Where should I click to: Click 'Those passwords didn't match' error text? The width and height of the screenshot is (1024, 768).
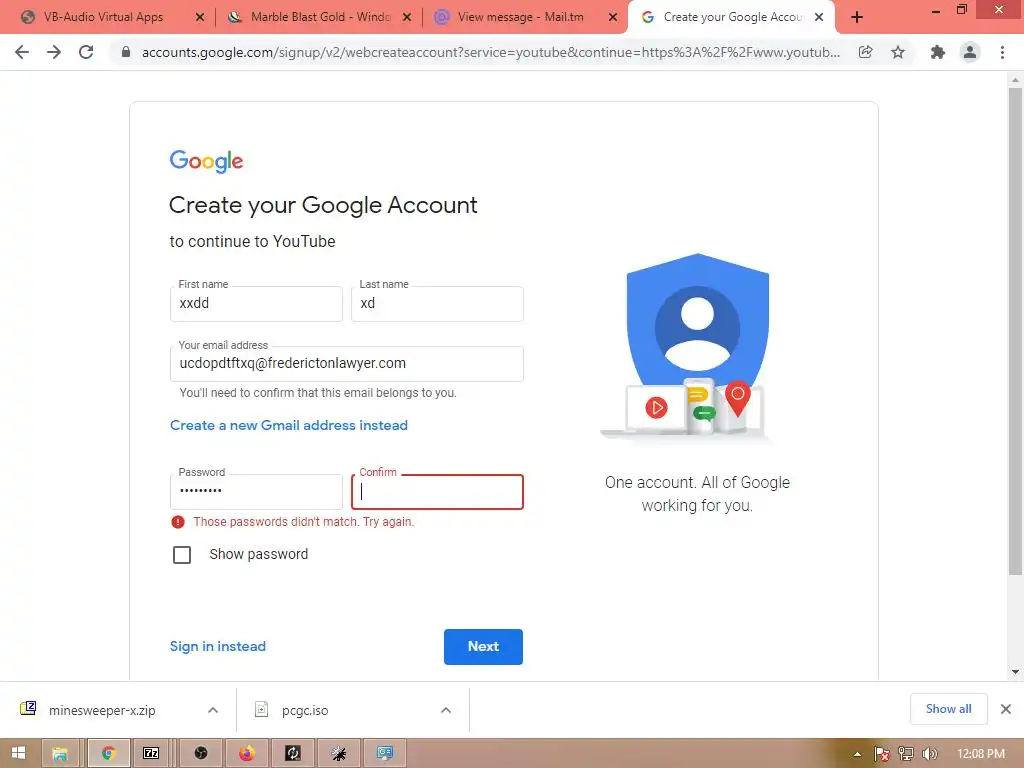coord(303,522)
